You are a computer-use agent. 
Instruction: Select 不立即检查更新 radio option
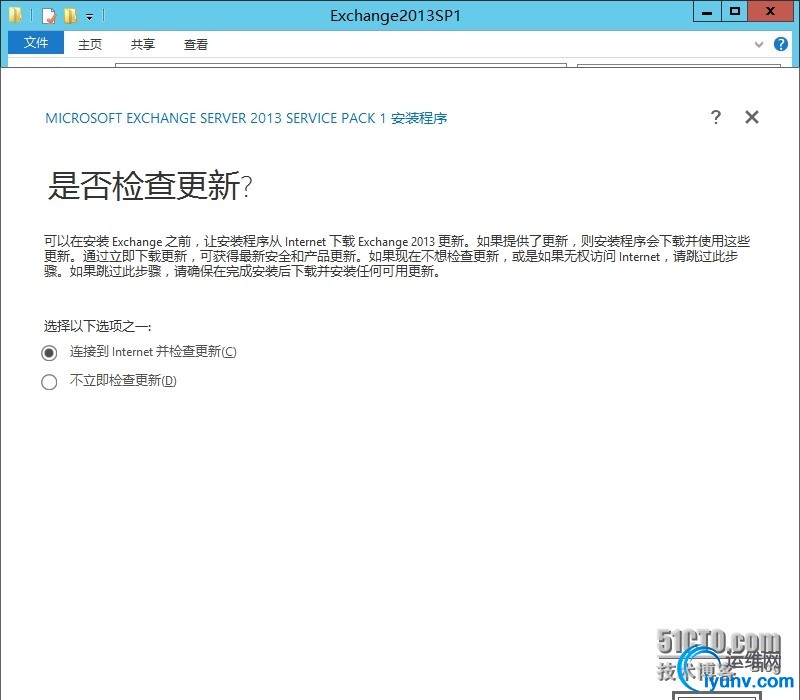(49, 382)
